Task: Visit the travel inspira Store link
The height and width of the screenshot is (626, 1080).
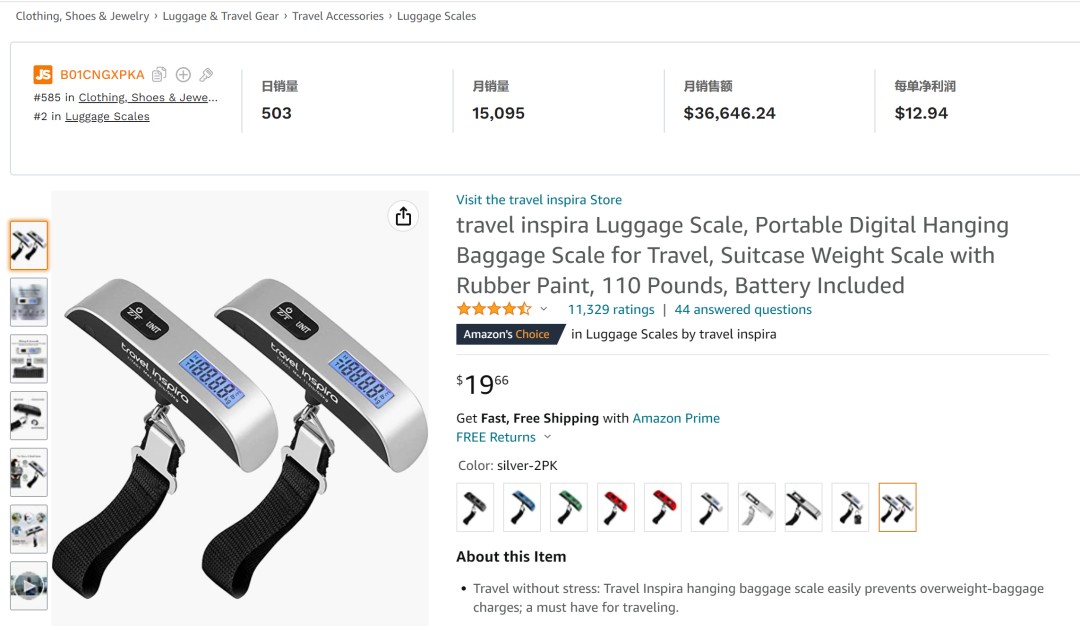Action: [x=539, y=200]
